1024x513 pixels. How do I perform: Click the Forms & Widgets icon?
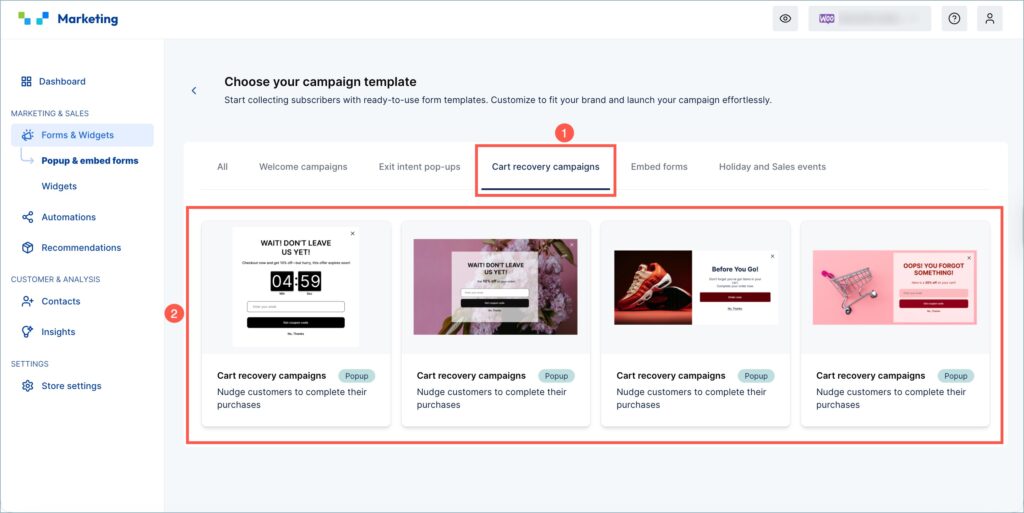tap(27, 135)
